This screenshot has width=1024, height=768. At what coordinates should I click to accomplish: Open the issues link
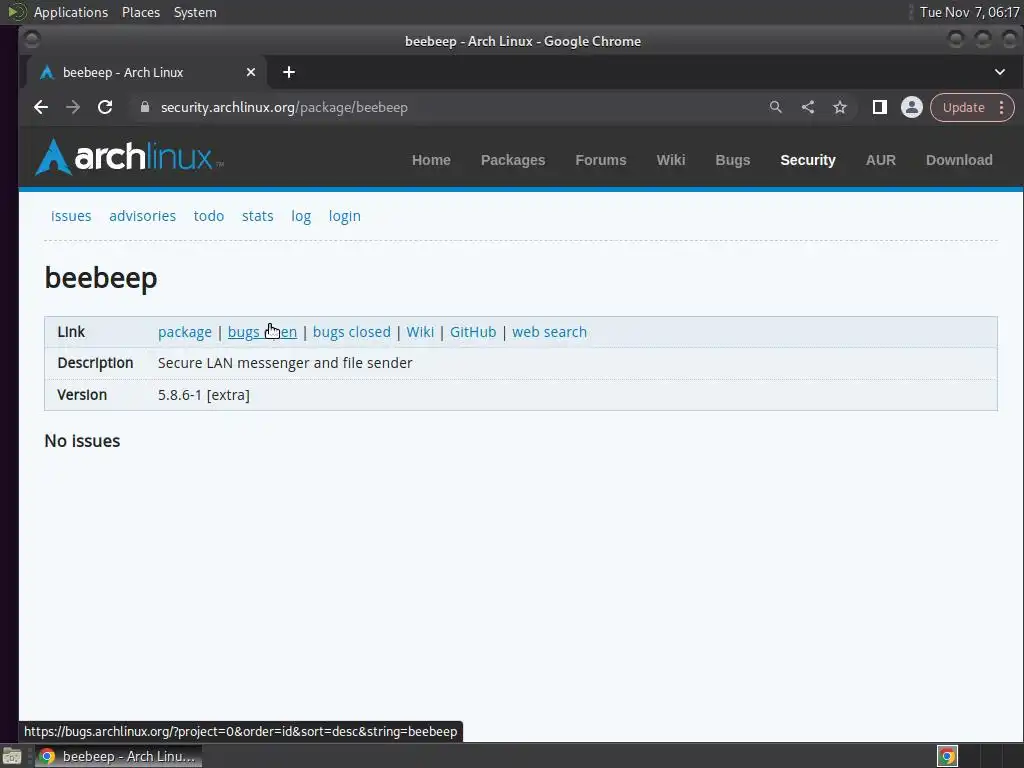pyautogui.click(x=71, y=216)
